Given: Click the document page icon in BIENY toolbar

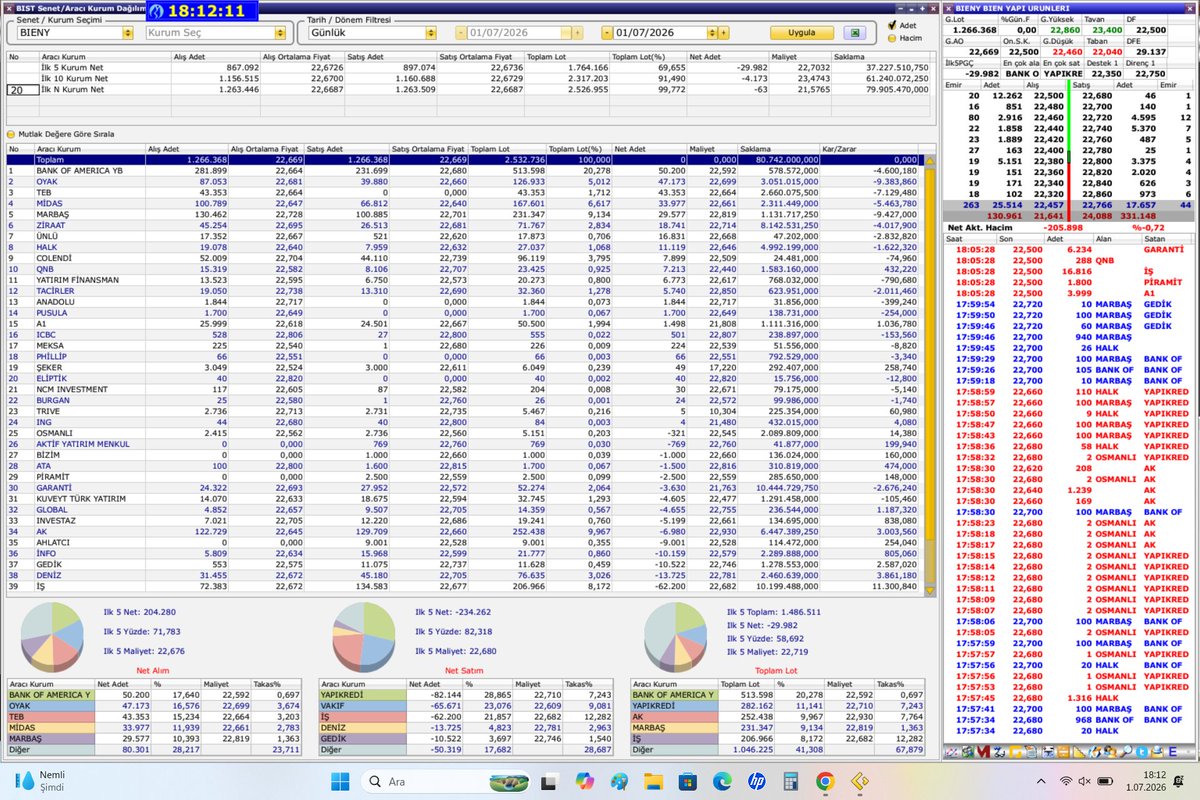Looking at the screenshot, I should [x=1031, y=751].
